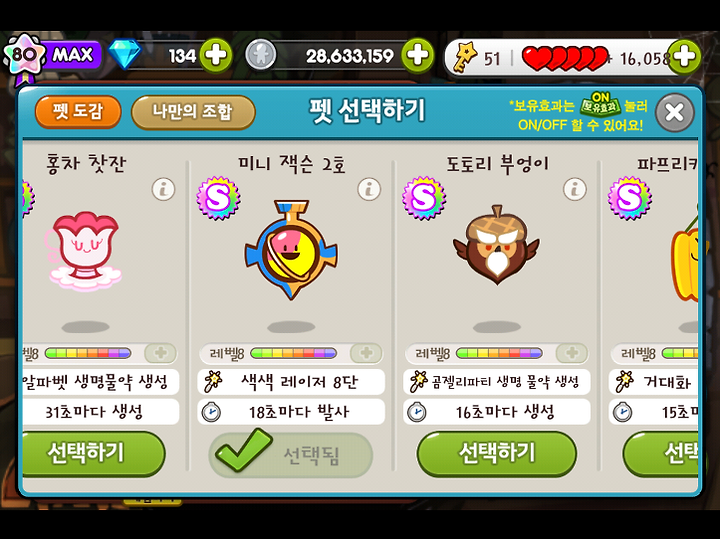Add more hearts with green plus
The image size is (720, 539).
684,56
